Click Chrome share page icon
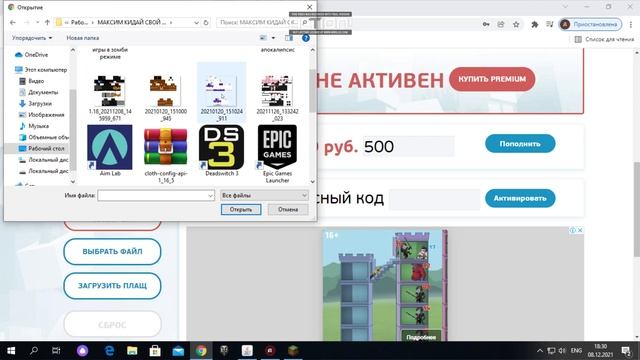The image size is (640, 360). tap(501, 24)
